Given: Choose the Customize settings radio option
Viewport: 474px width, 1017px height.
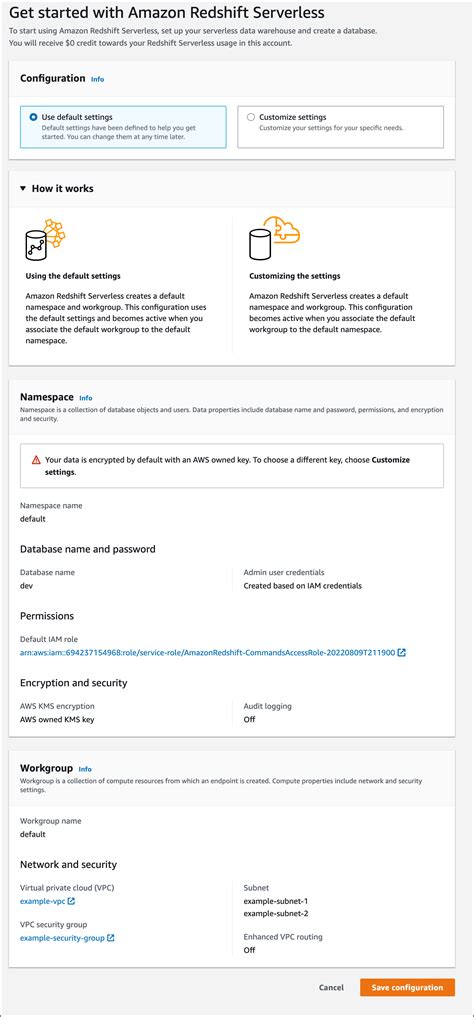Looking at the screenshot, I should [251, 117].
